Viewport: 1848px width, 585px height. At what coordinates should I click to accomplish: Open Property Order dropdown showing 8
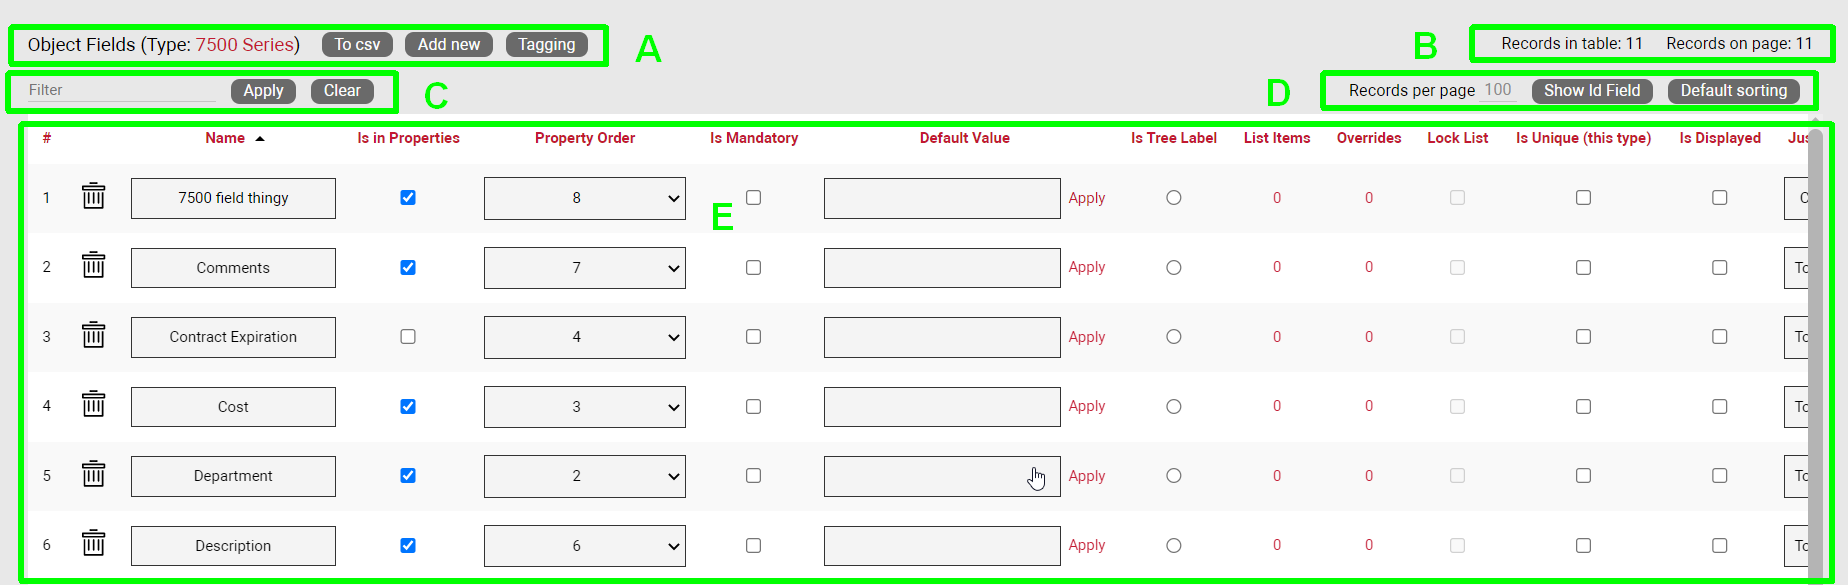click(x=585, y=198)
